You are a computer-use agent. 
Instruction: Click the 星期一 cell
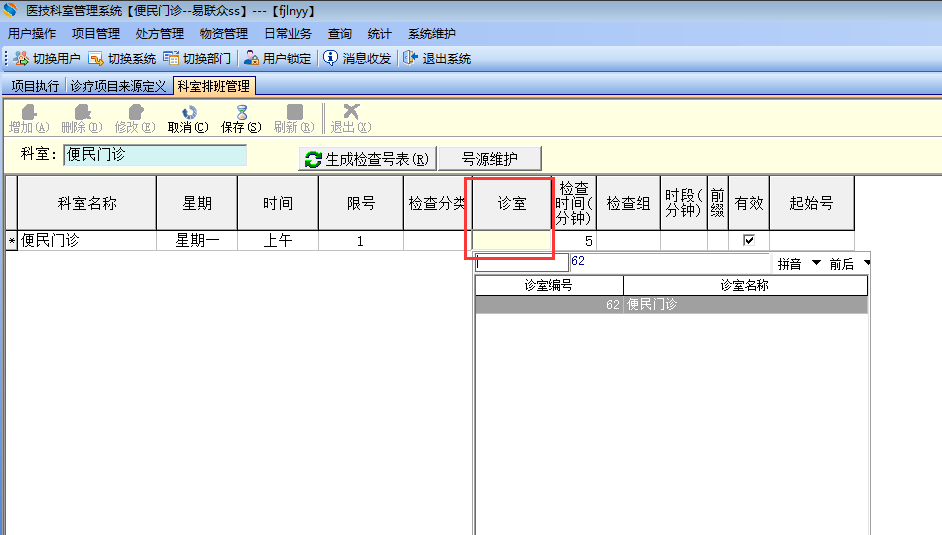pyautogui.click(x=197, y=241)
